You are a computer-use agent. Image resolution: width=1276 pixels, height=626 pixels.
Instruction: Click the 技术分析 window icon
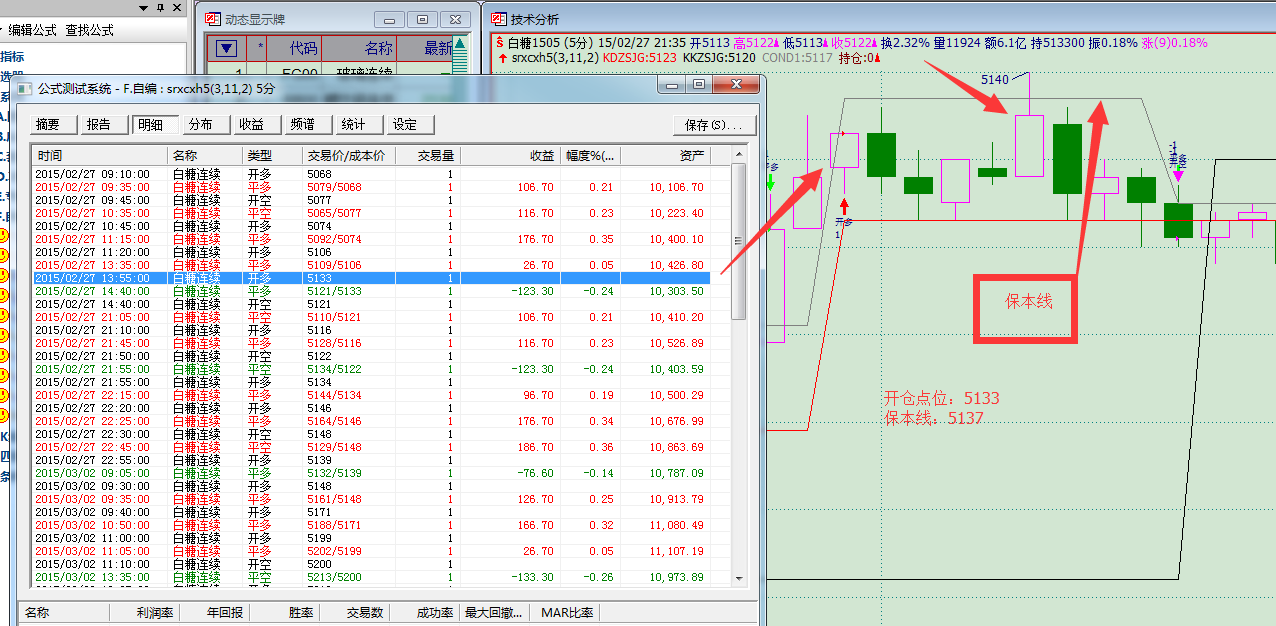click(x=498, y=19)
